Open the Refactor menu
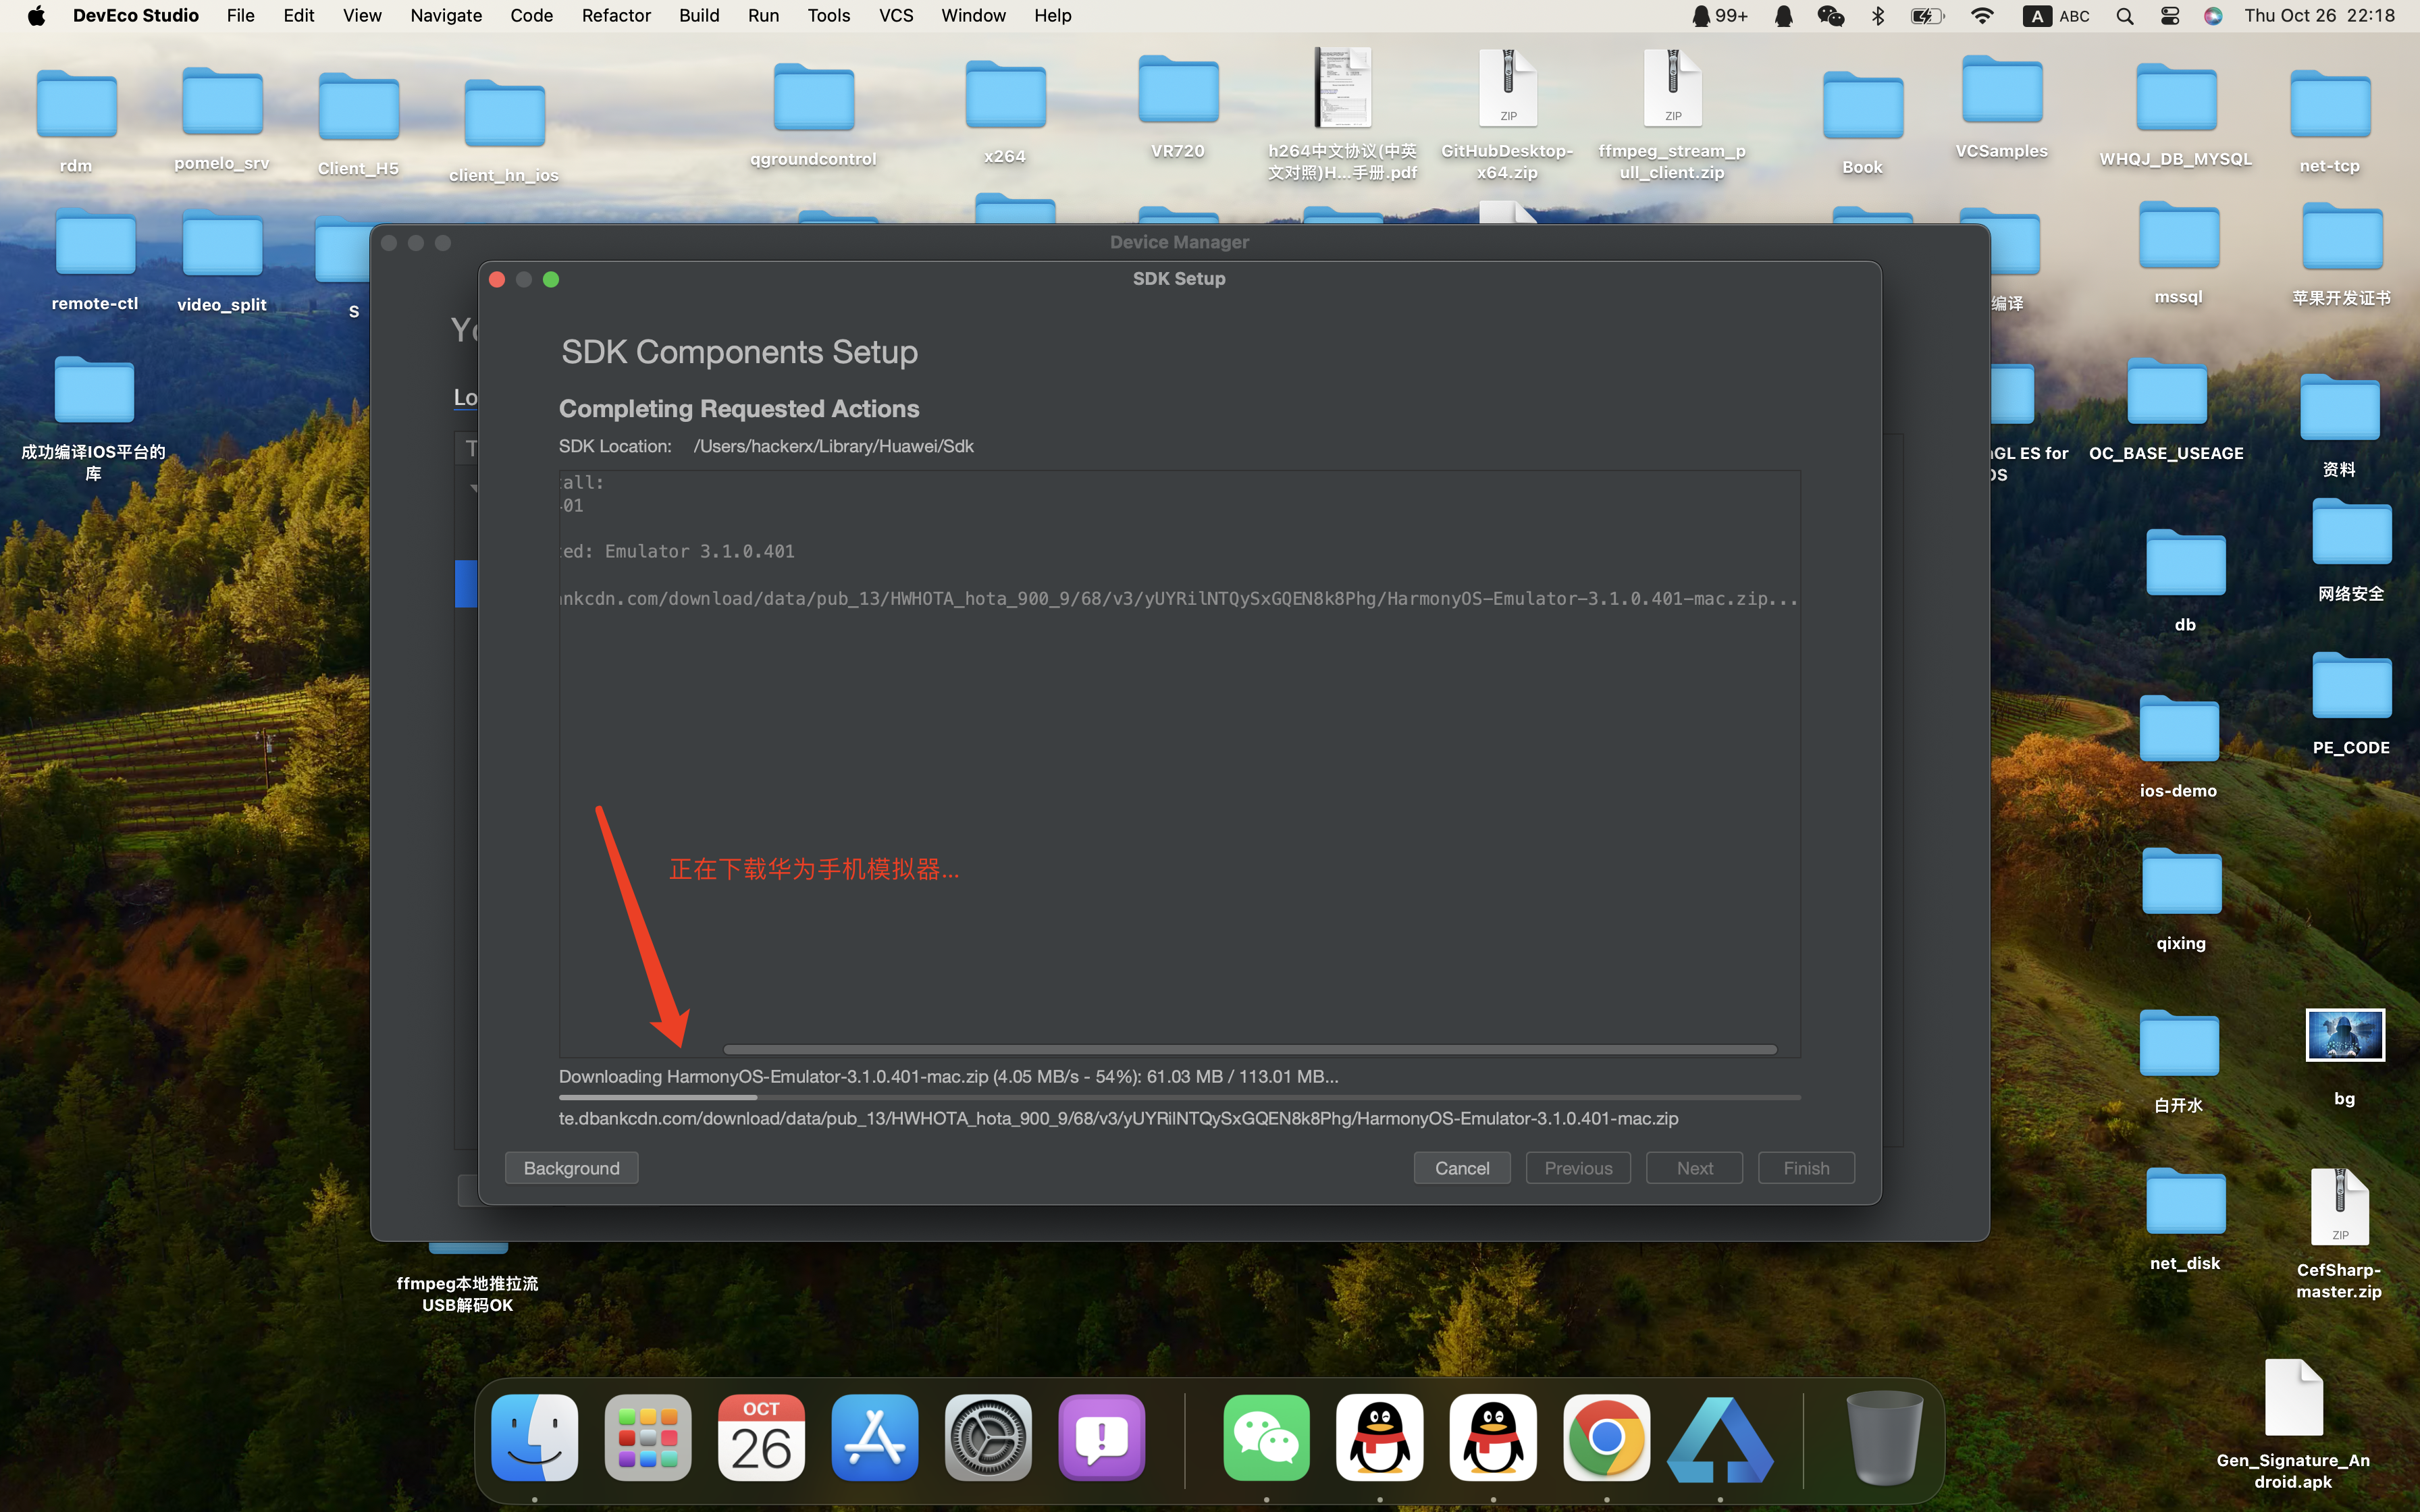 pos(616,16)
